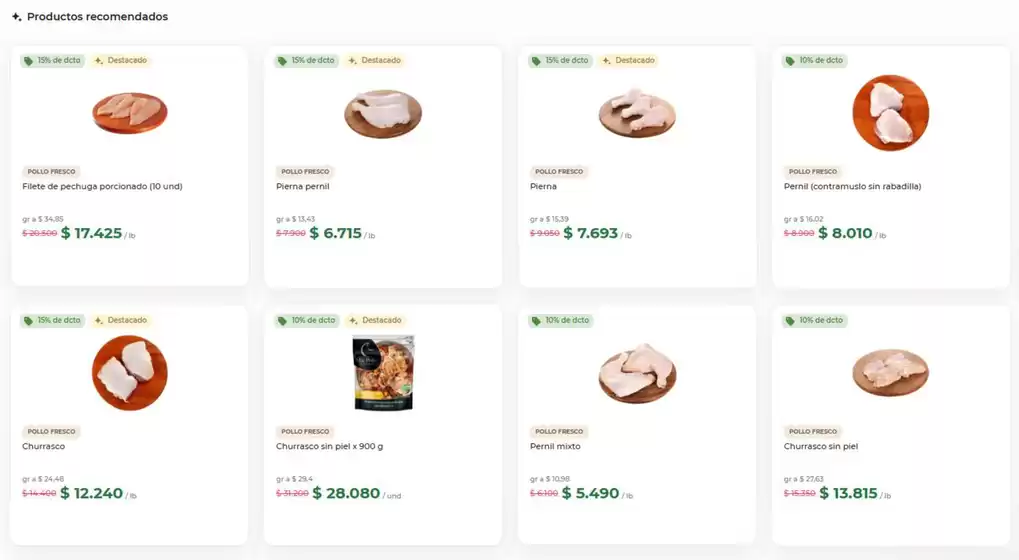
Task: Click the Productos recomendados heading
Action: (x=97, y=17)
